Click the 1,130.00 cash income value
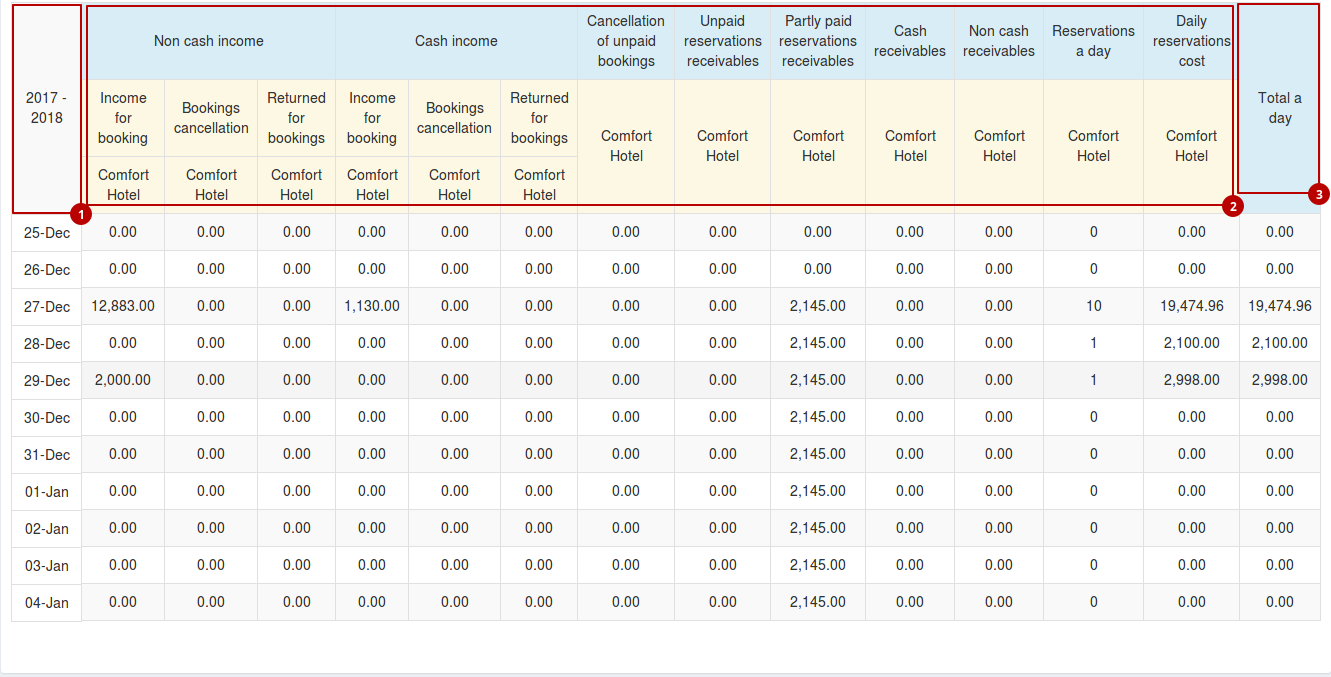This screenshot has height=677, width=1331. [x=372, y=306]
